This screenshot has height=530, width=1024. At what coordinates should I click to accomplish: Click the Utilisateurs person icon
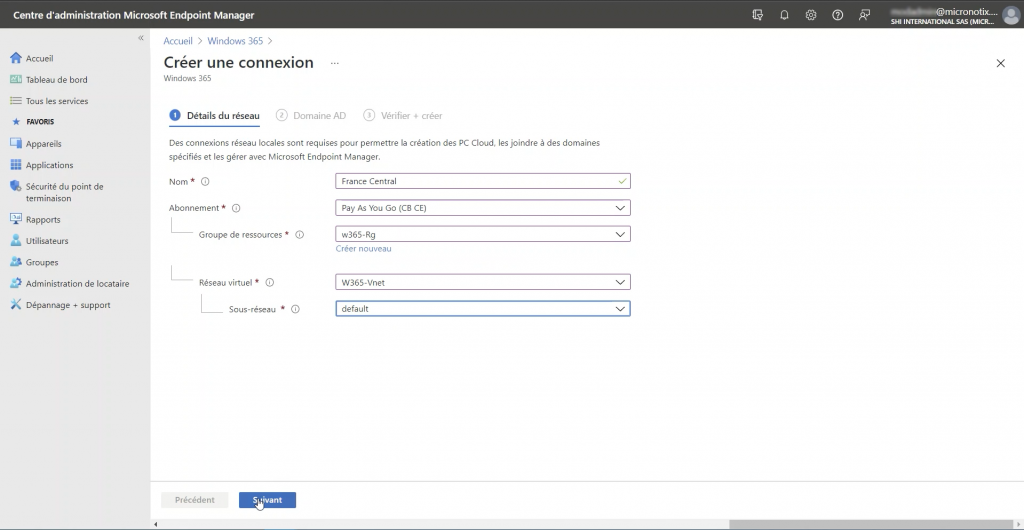point(16,240)
